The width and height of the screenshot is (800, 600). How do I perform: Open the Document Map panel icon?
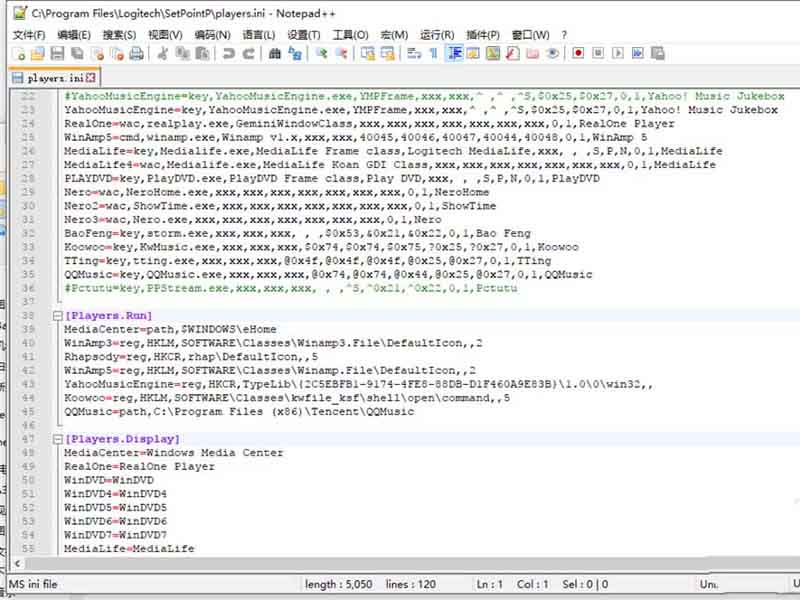(x=493, y=54)
